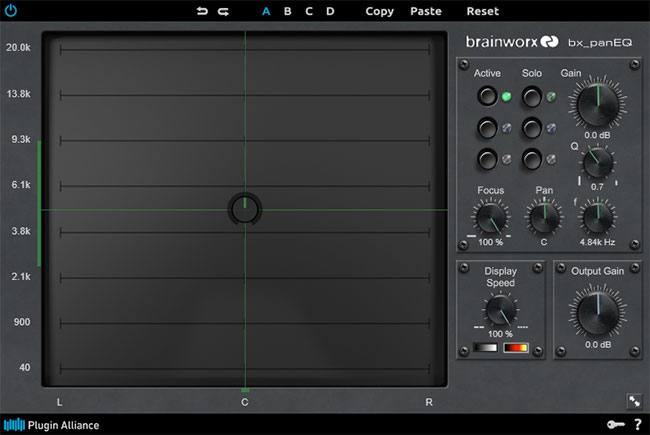
Task: Click the first band green Active LED
Action: click(x=506, y=97)
